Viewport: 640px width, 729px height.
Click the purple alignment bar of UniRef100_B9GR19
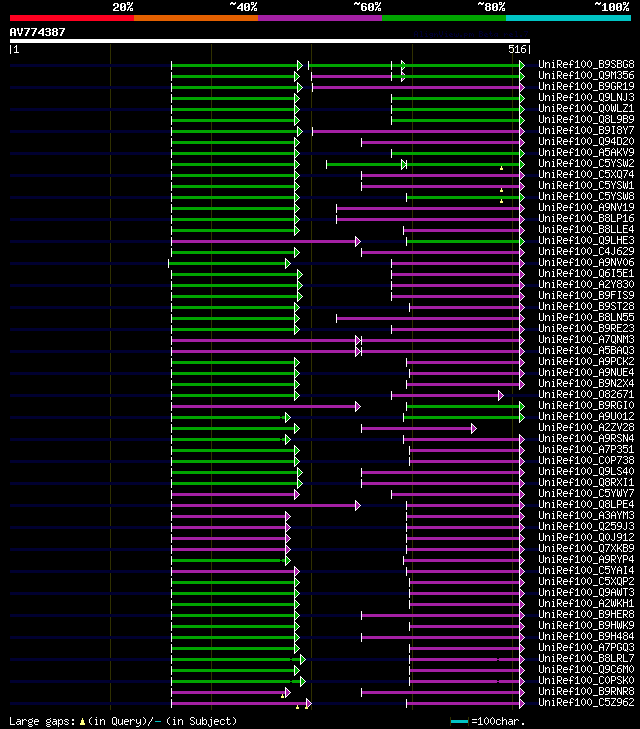(x=416, y=87)
